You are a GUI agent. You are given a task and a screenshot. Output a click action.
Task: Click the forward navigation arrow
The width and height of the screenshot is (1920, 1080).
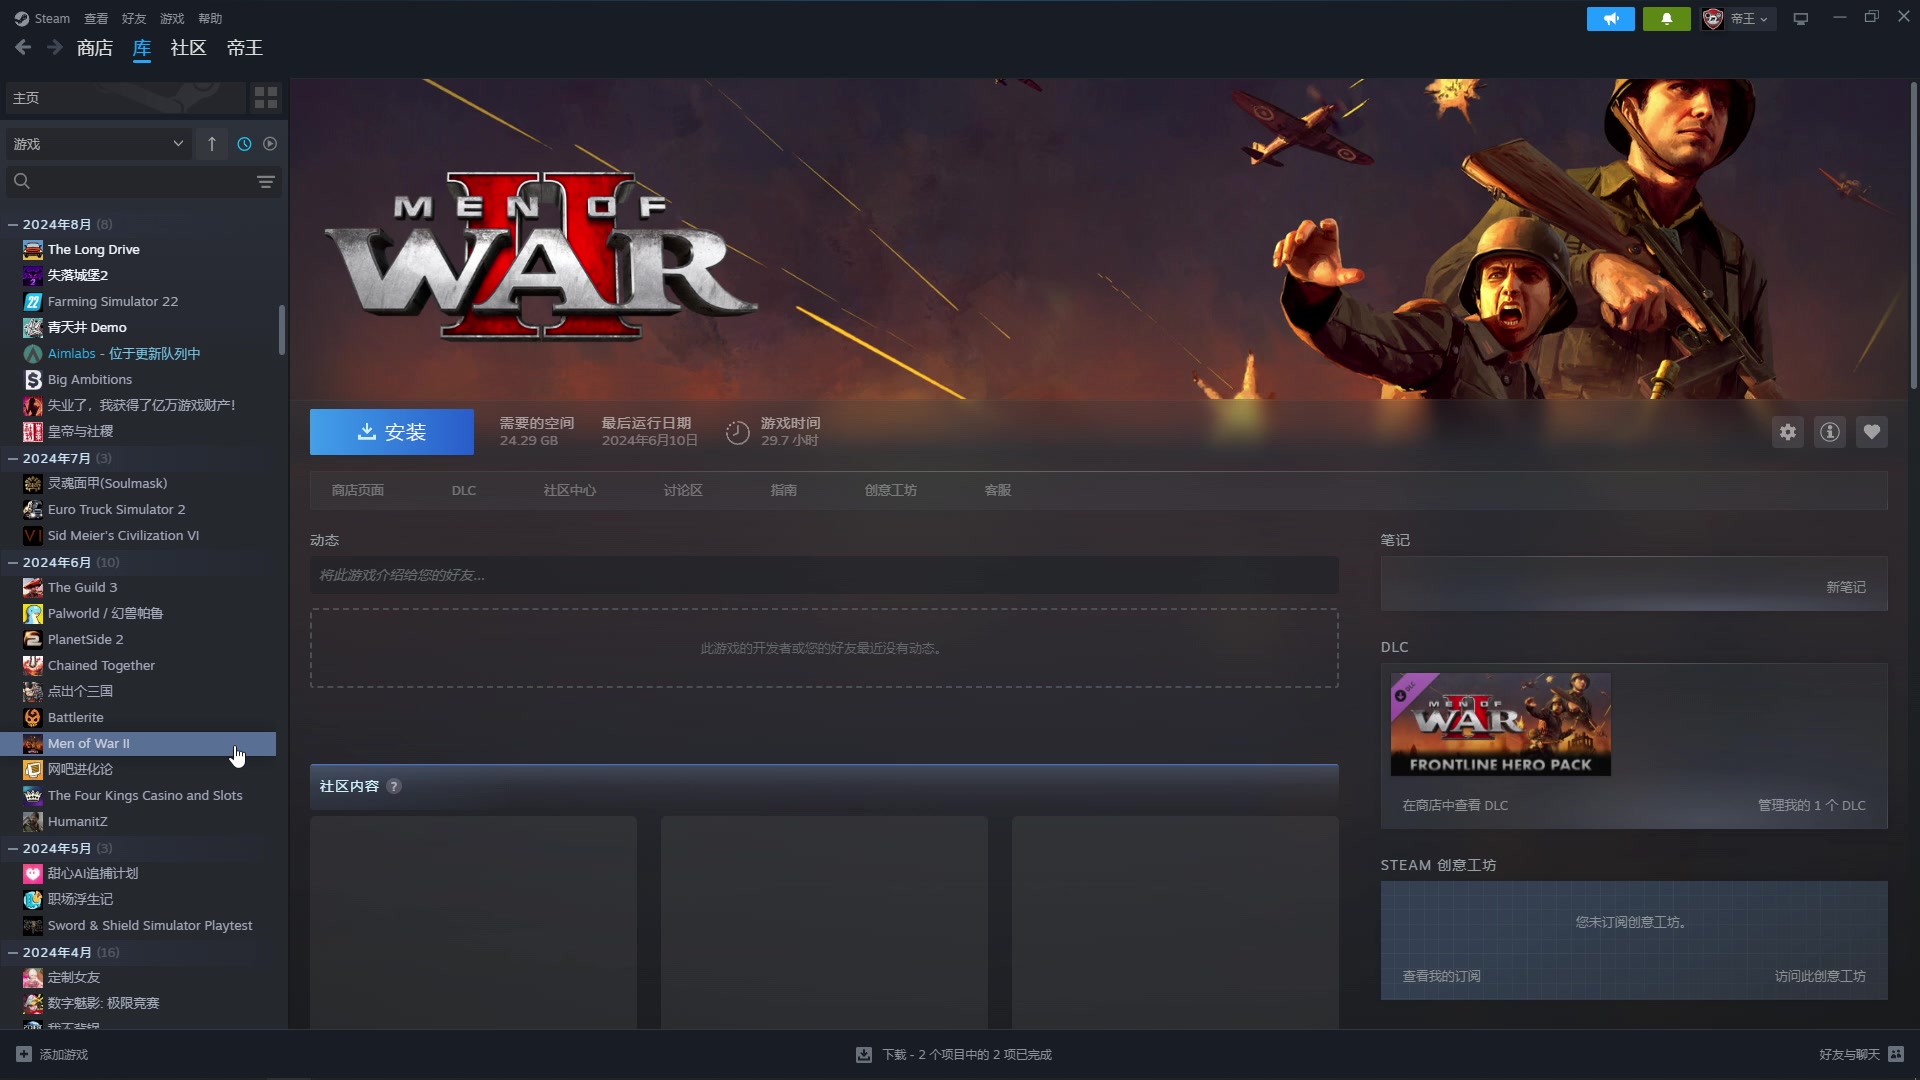[x=54, y=47]
